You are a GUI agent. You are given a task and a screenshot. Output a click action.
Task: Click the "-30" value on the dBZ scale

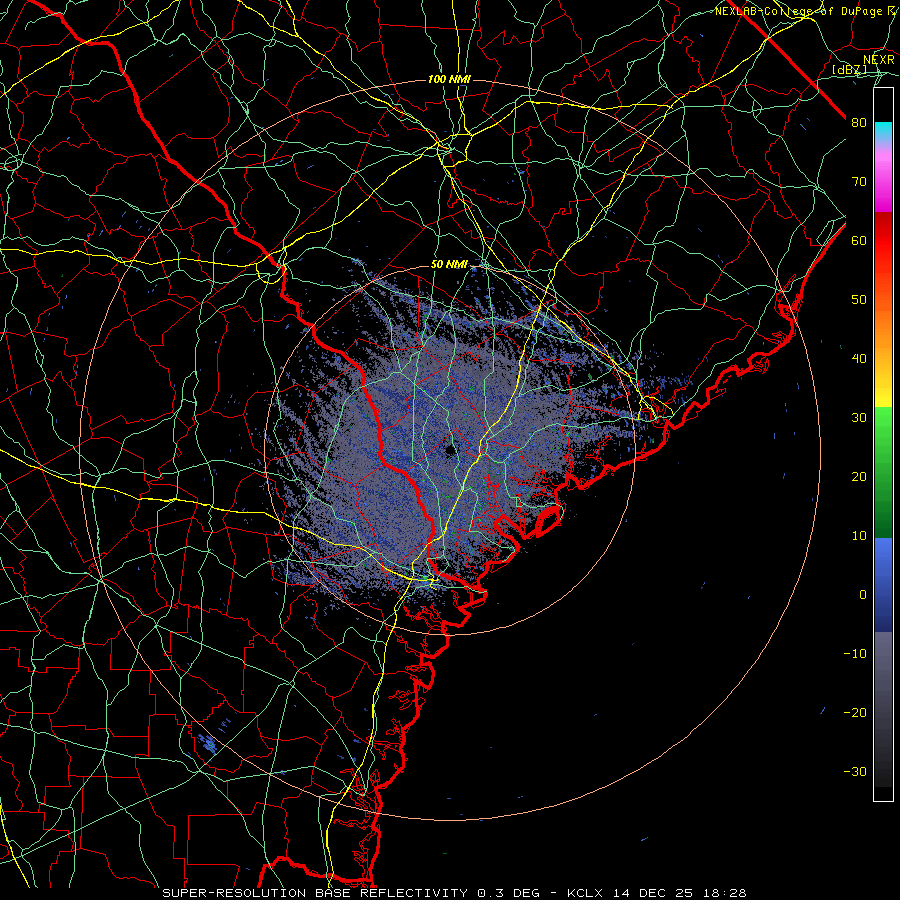point(855,773)
